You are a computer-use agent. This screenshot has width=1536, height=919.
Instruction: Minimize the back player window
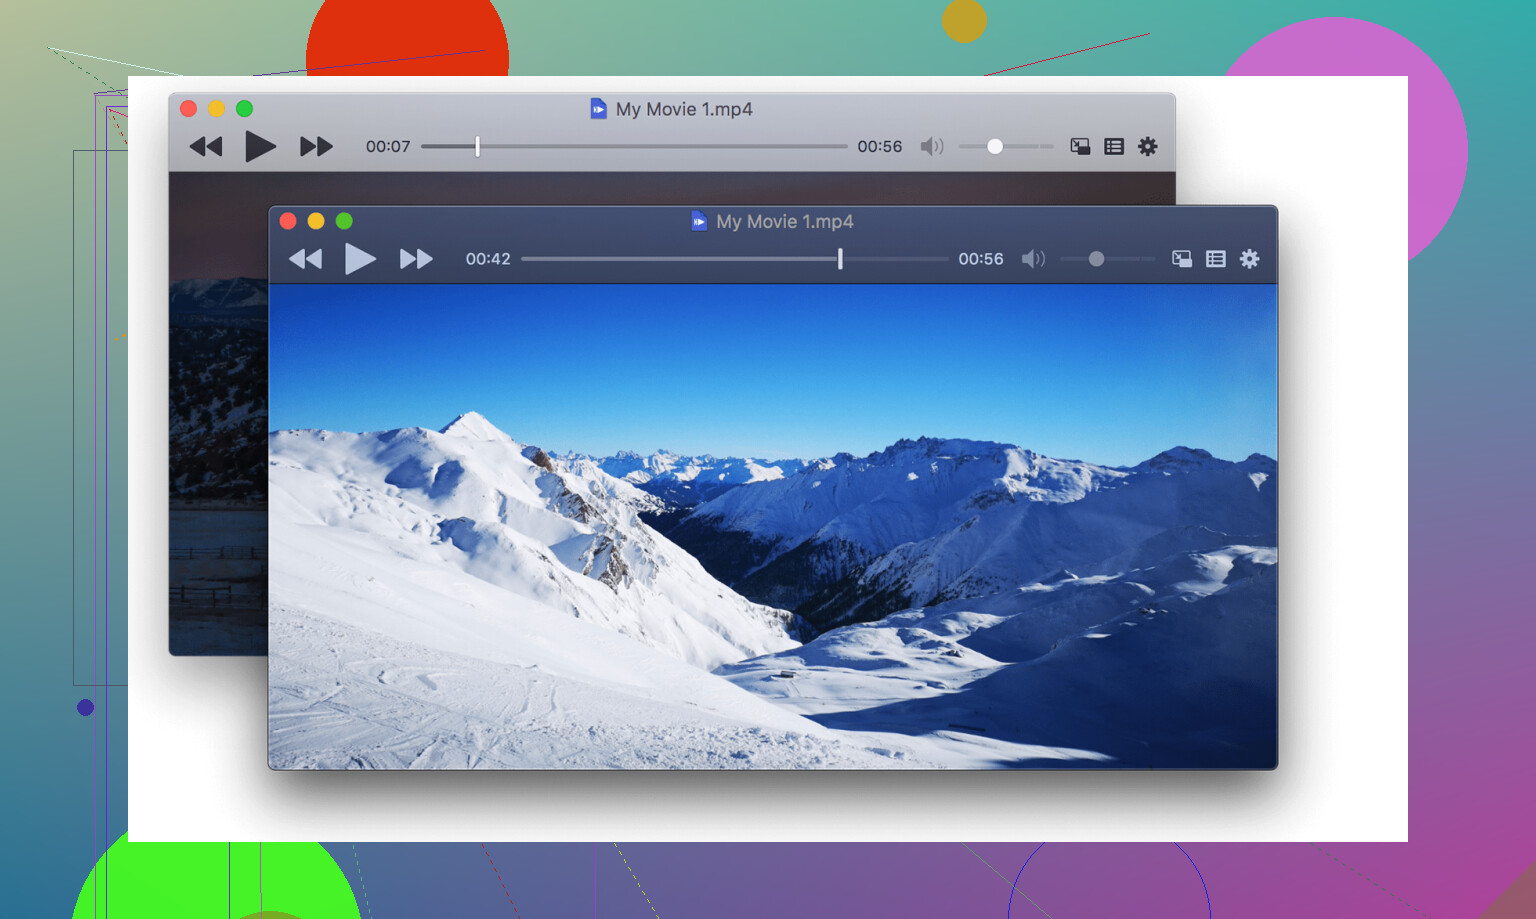[216, 109]
